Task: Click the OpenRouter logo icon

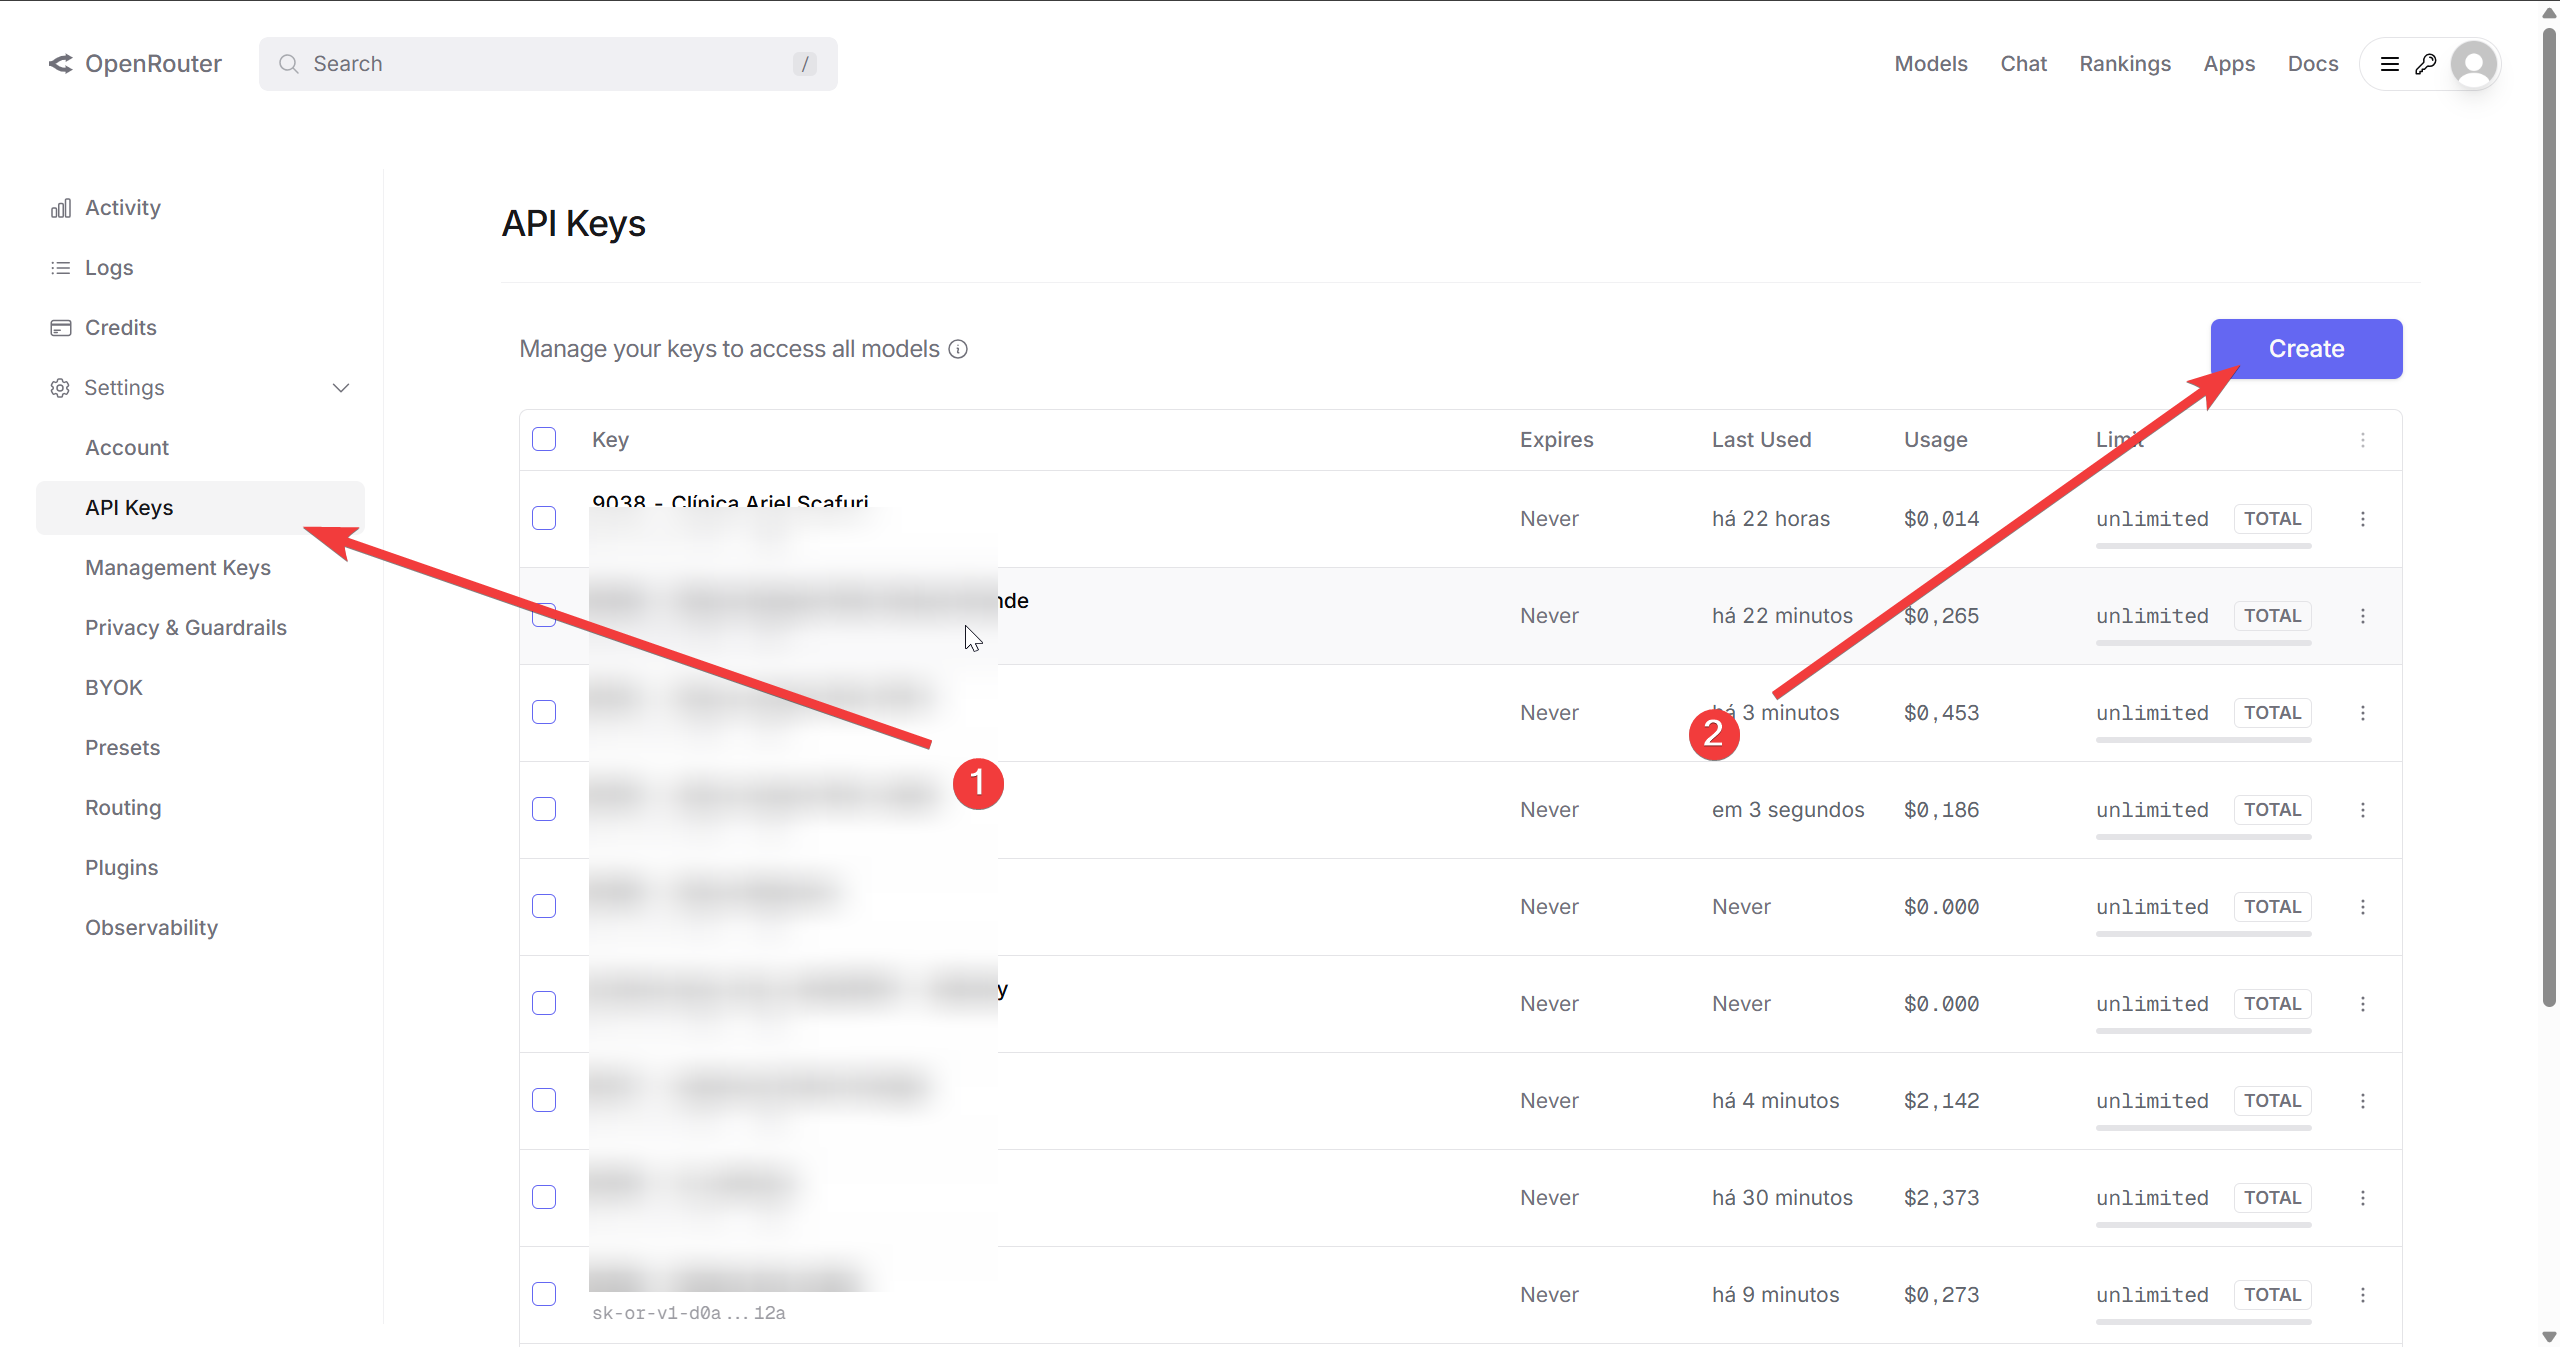Action: tap(61, 64)
